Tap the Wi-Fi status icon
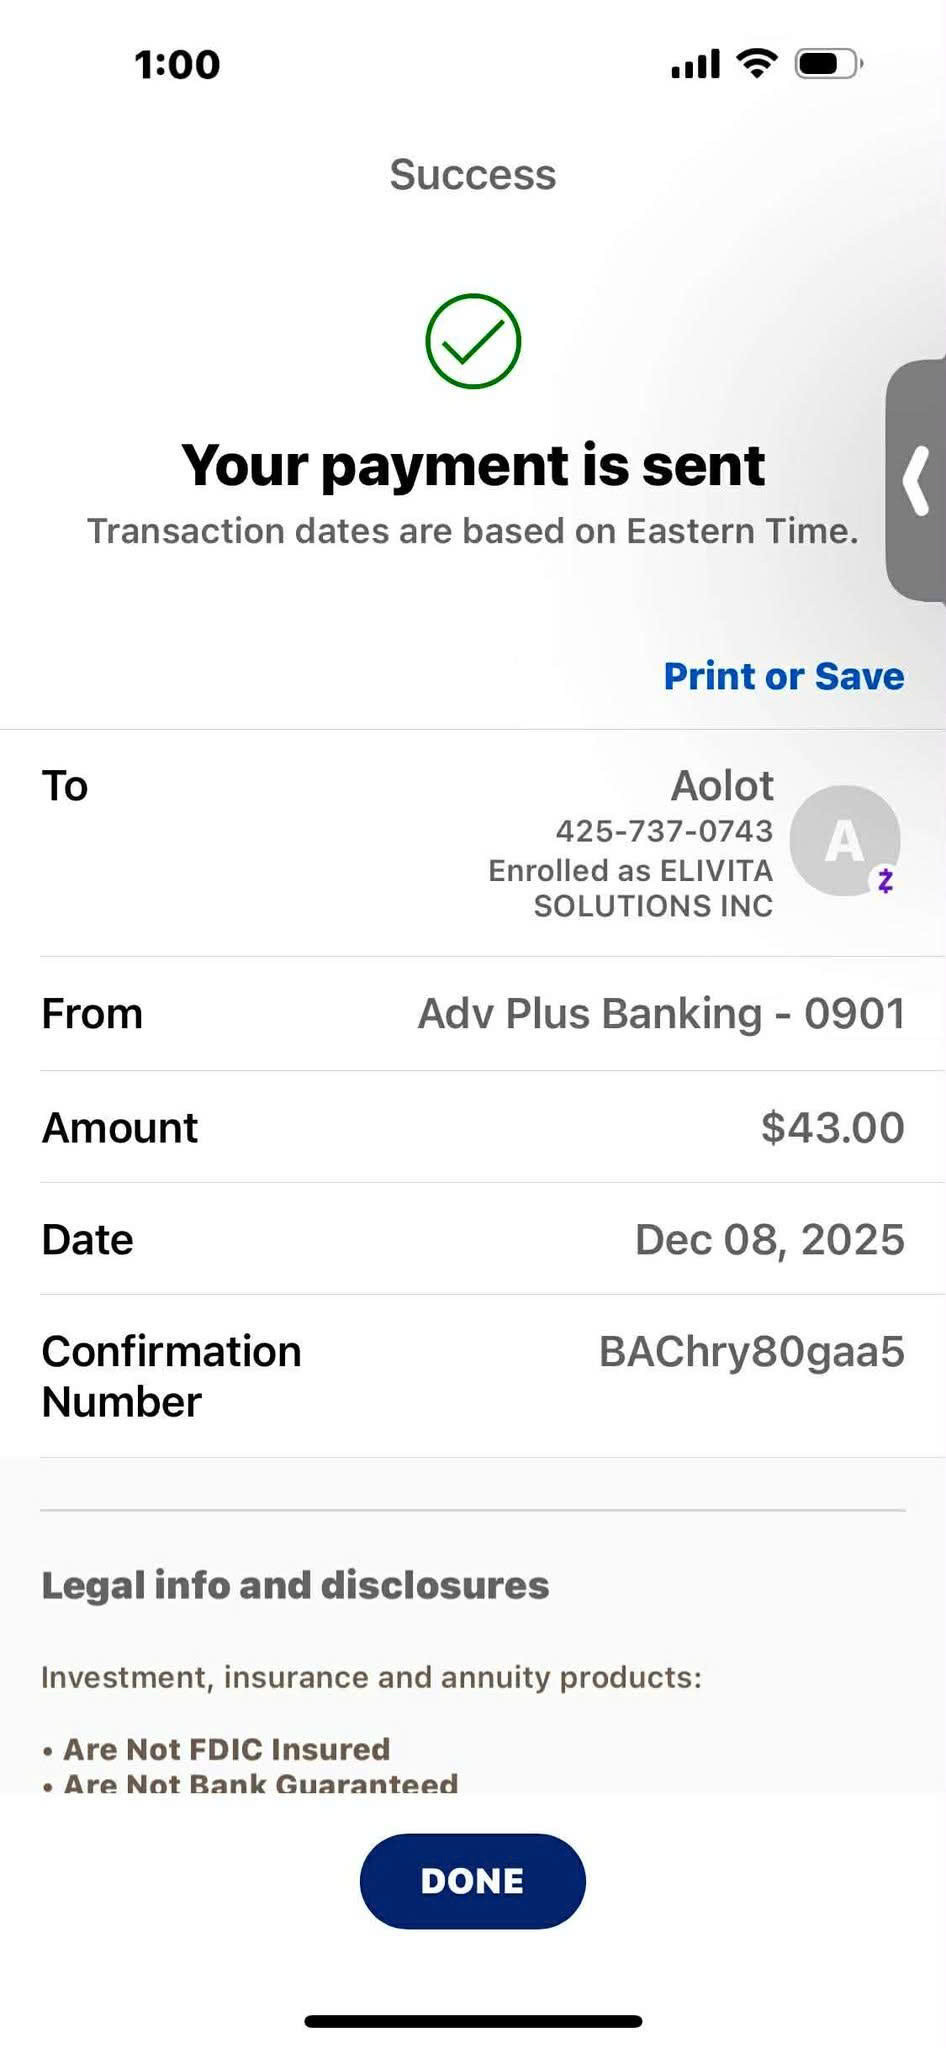The image size is (946, 2048). pos(757,64)
